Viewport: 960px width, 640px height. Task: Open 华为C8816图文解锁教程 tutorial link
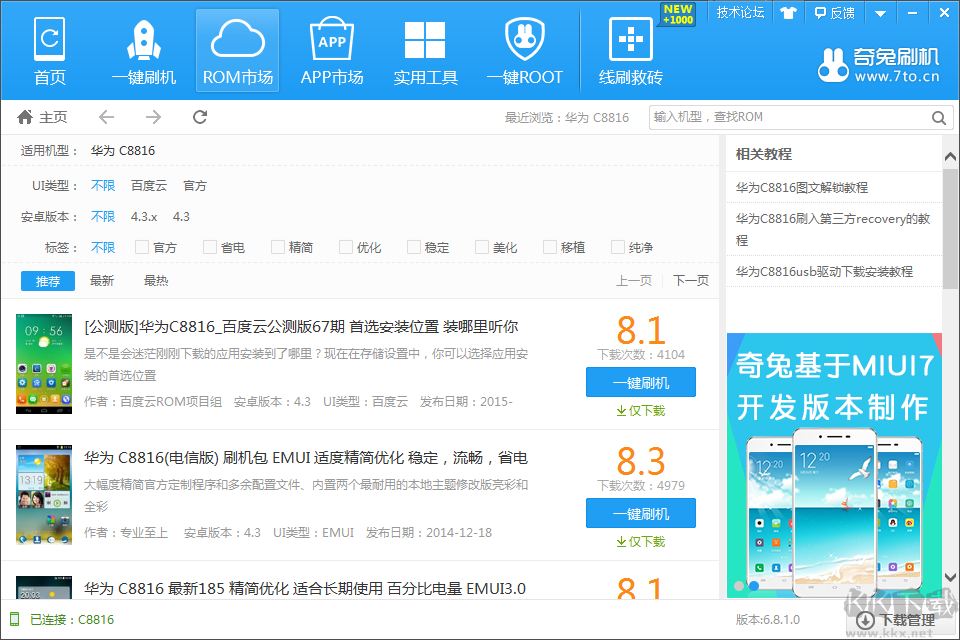point(802,187)
